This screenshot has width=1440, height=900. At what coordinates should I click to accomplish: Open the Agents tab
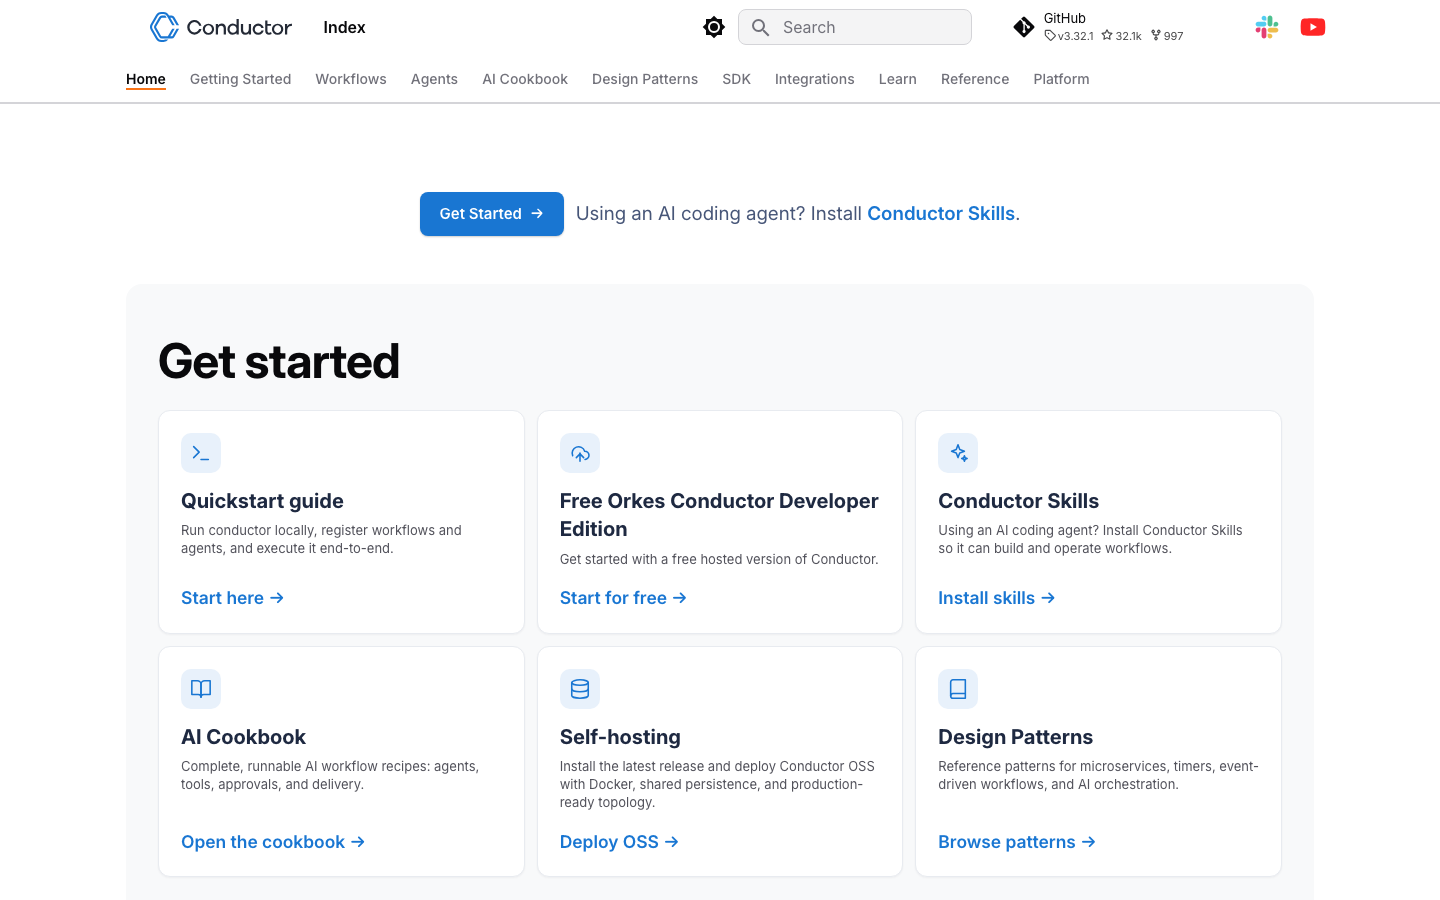tap(434, 79)
